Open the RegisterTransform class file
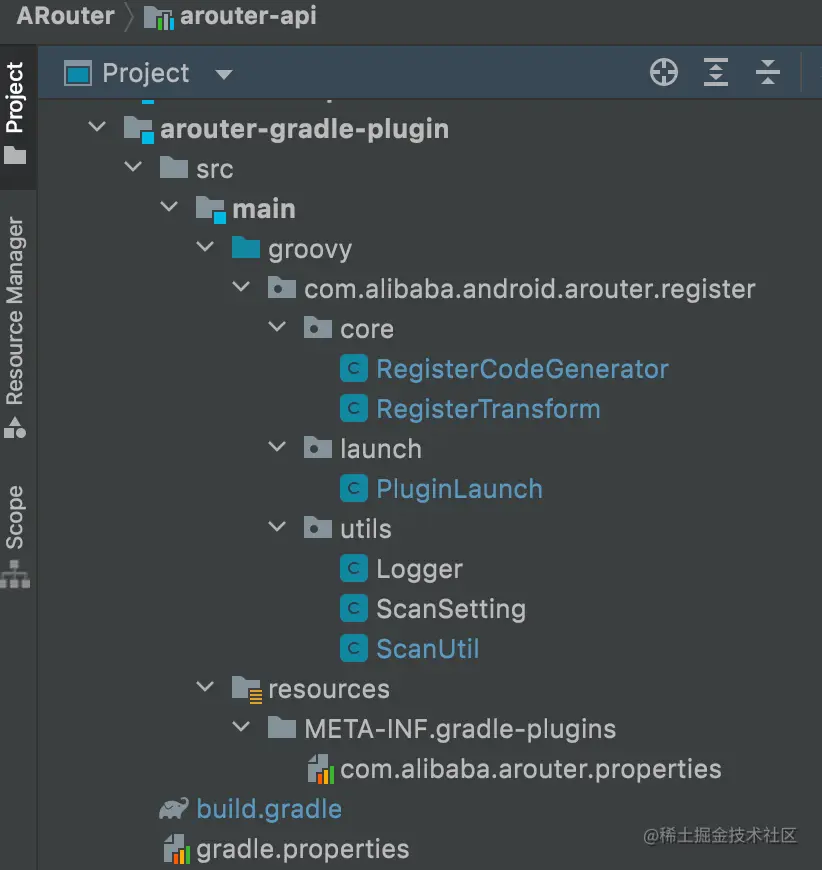 click(488, 409)
